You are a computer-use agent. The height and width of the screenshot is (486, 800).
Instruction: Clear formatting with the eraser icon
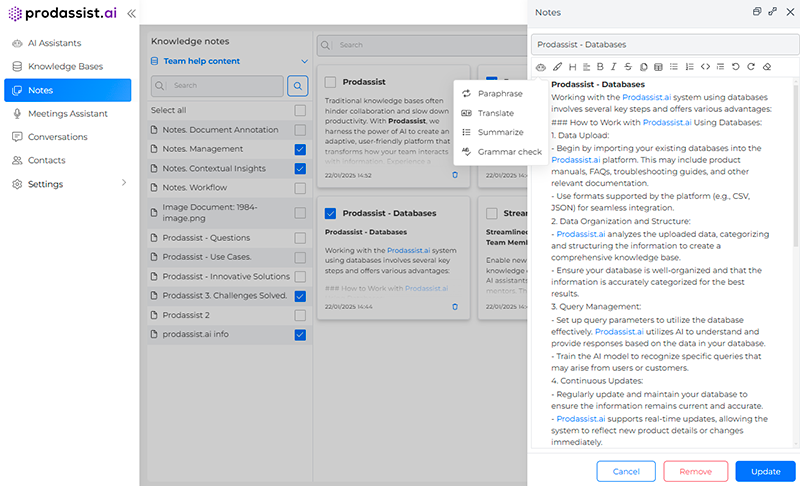click(x=766, y=67)
